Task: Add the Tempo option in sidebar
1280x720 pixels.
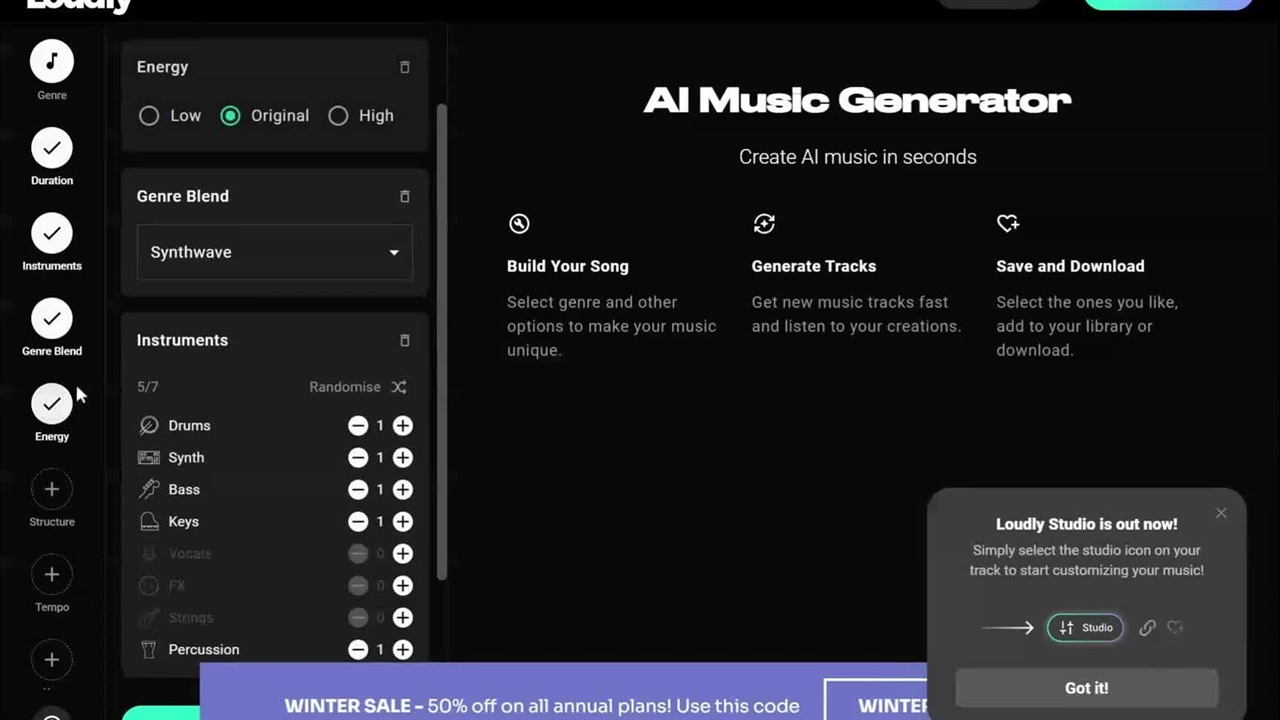Action: (x=52, y=575)
